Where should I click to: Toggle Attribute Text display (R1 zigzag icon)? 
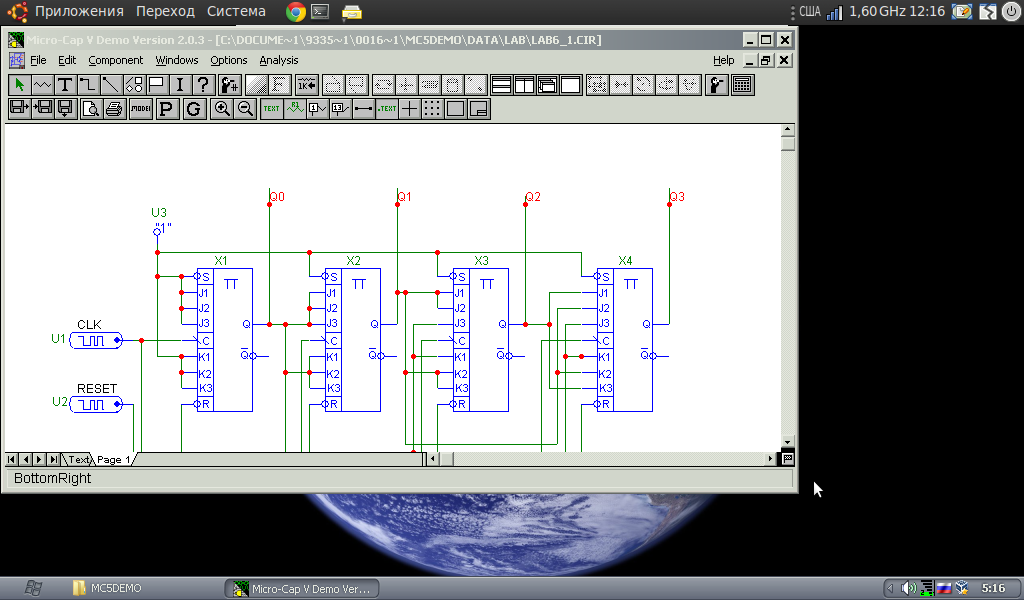[x=295, y=108]
